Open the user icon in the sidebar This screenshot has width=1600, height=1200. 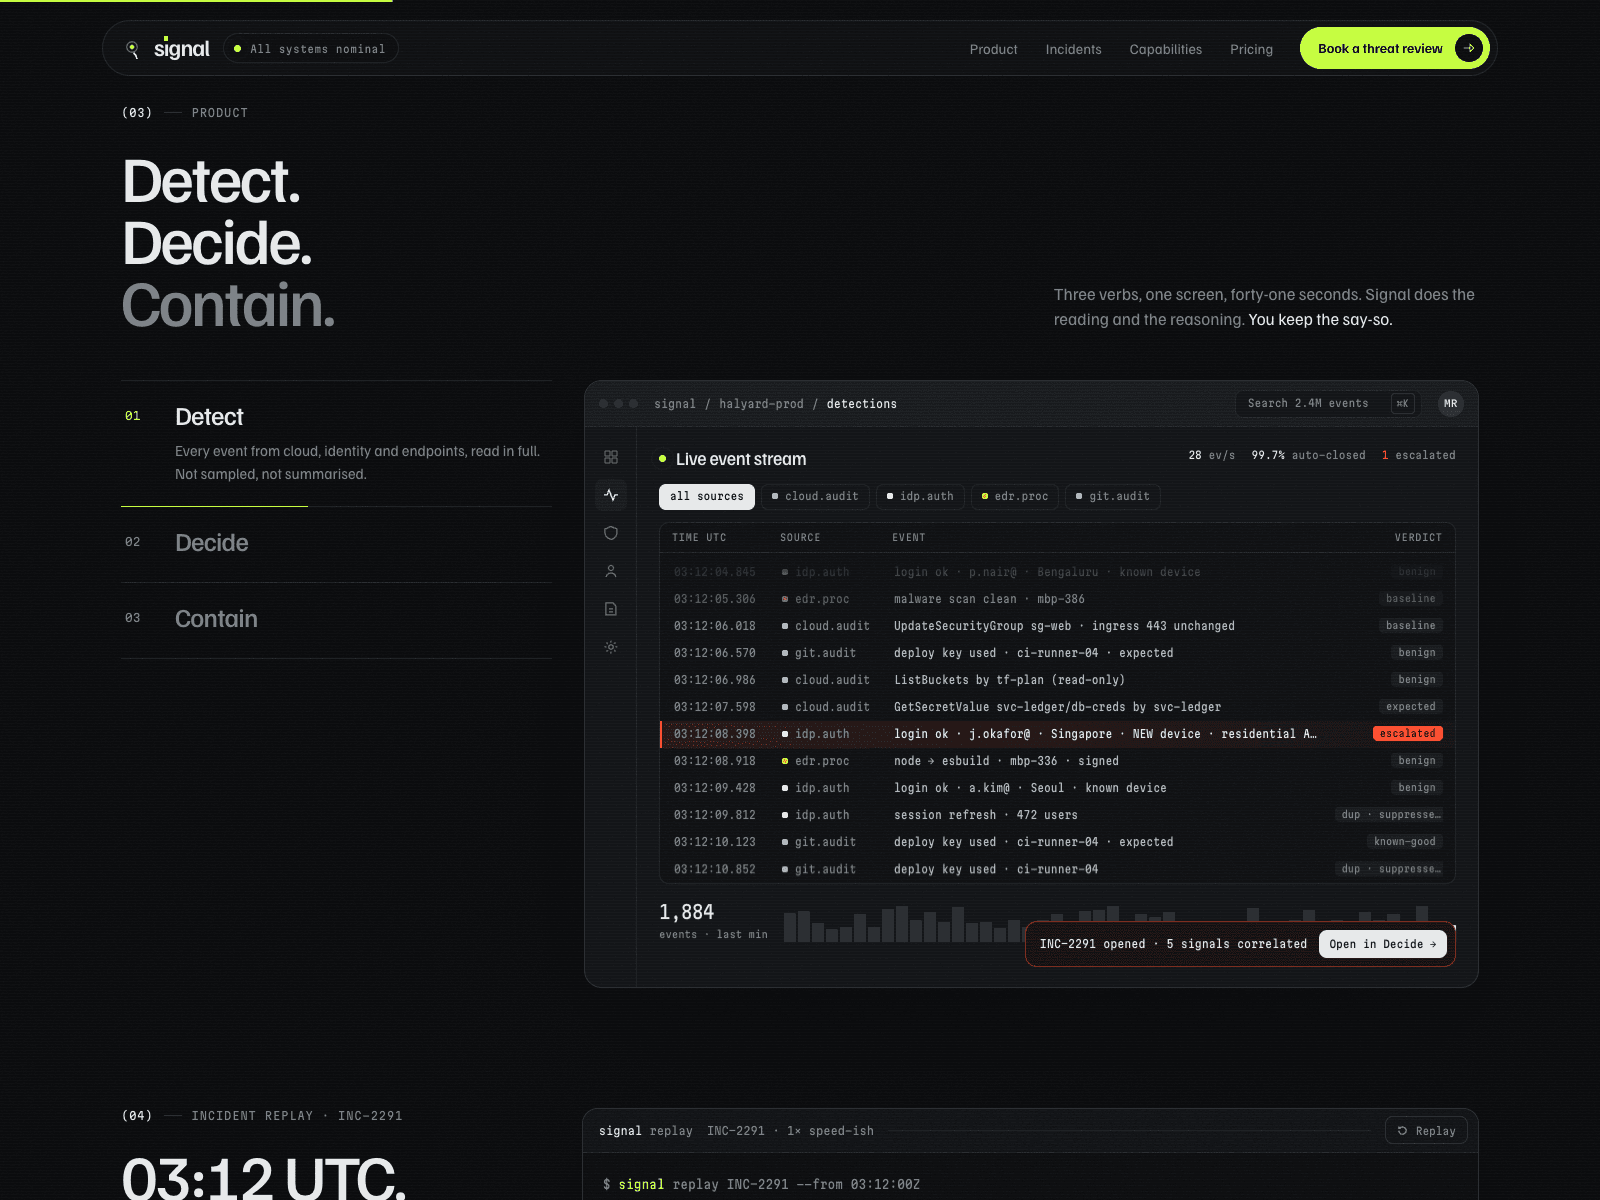click(611, 571)
